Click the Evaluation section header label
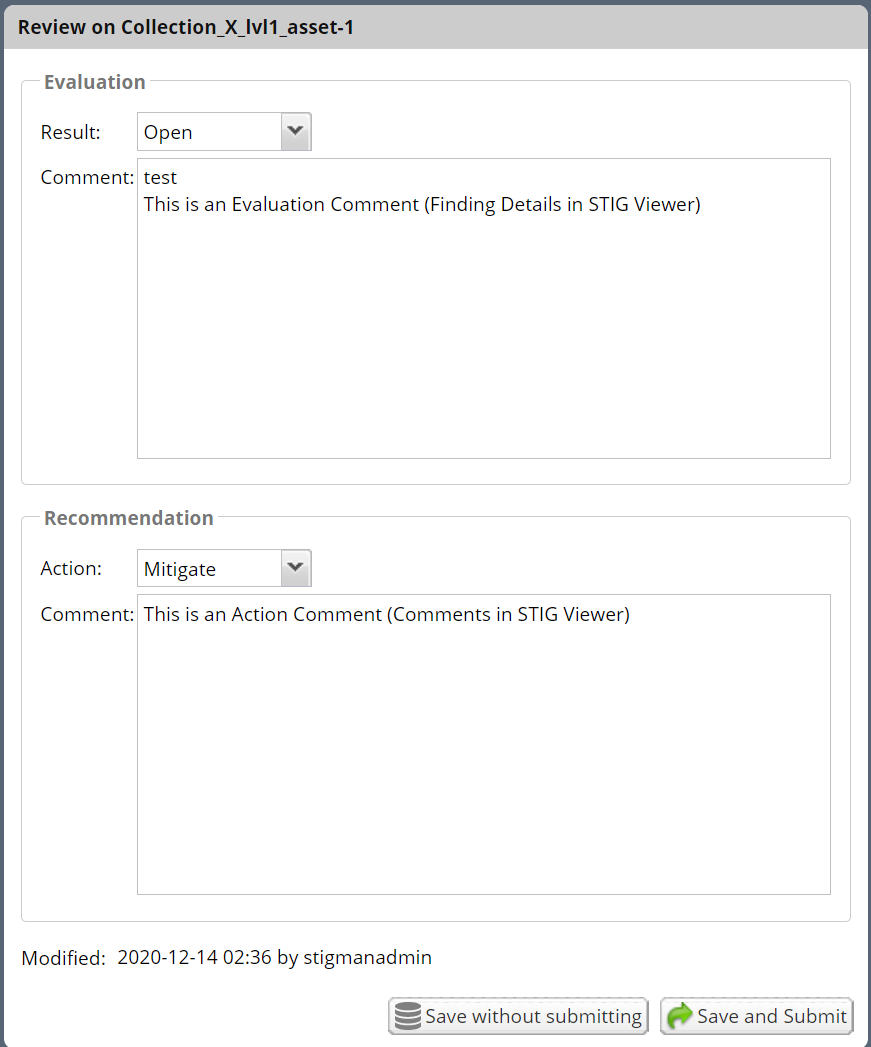The width and height of the screenshot is (871, 1047). pos(95,82)
